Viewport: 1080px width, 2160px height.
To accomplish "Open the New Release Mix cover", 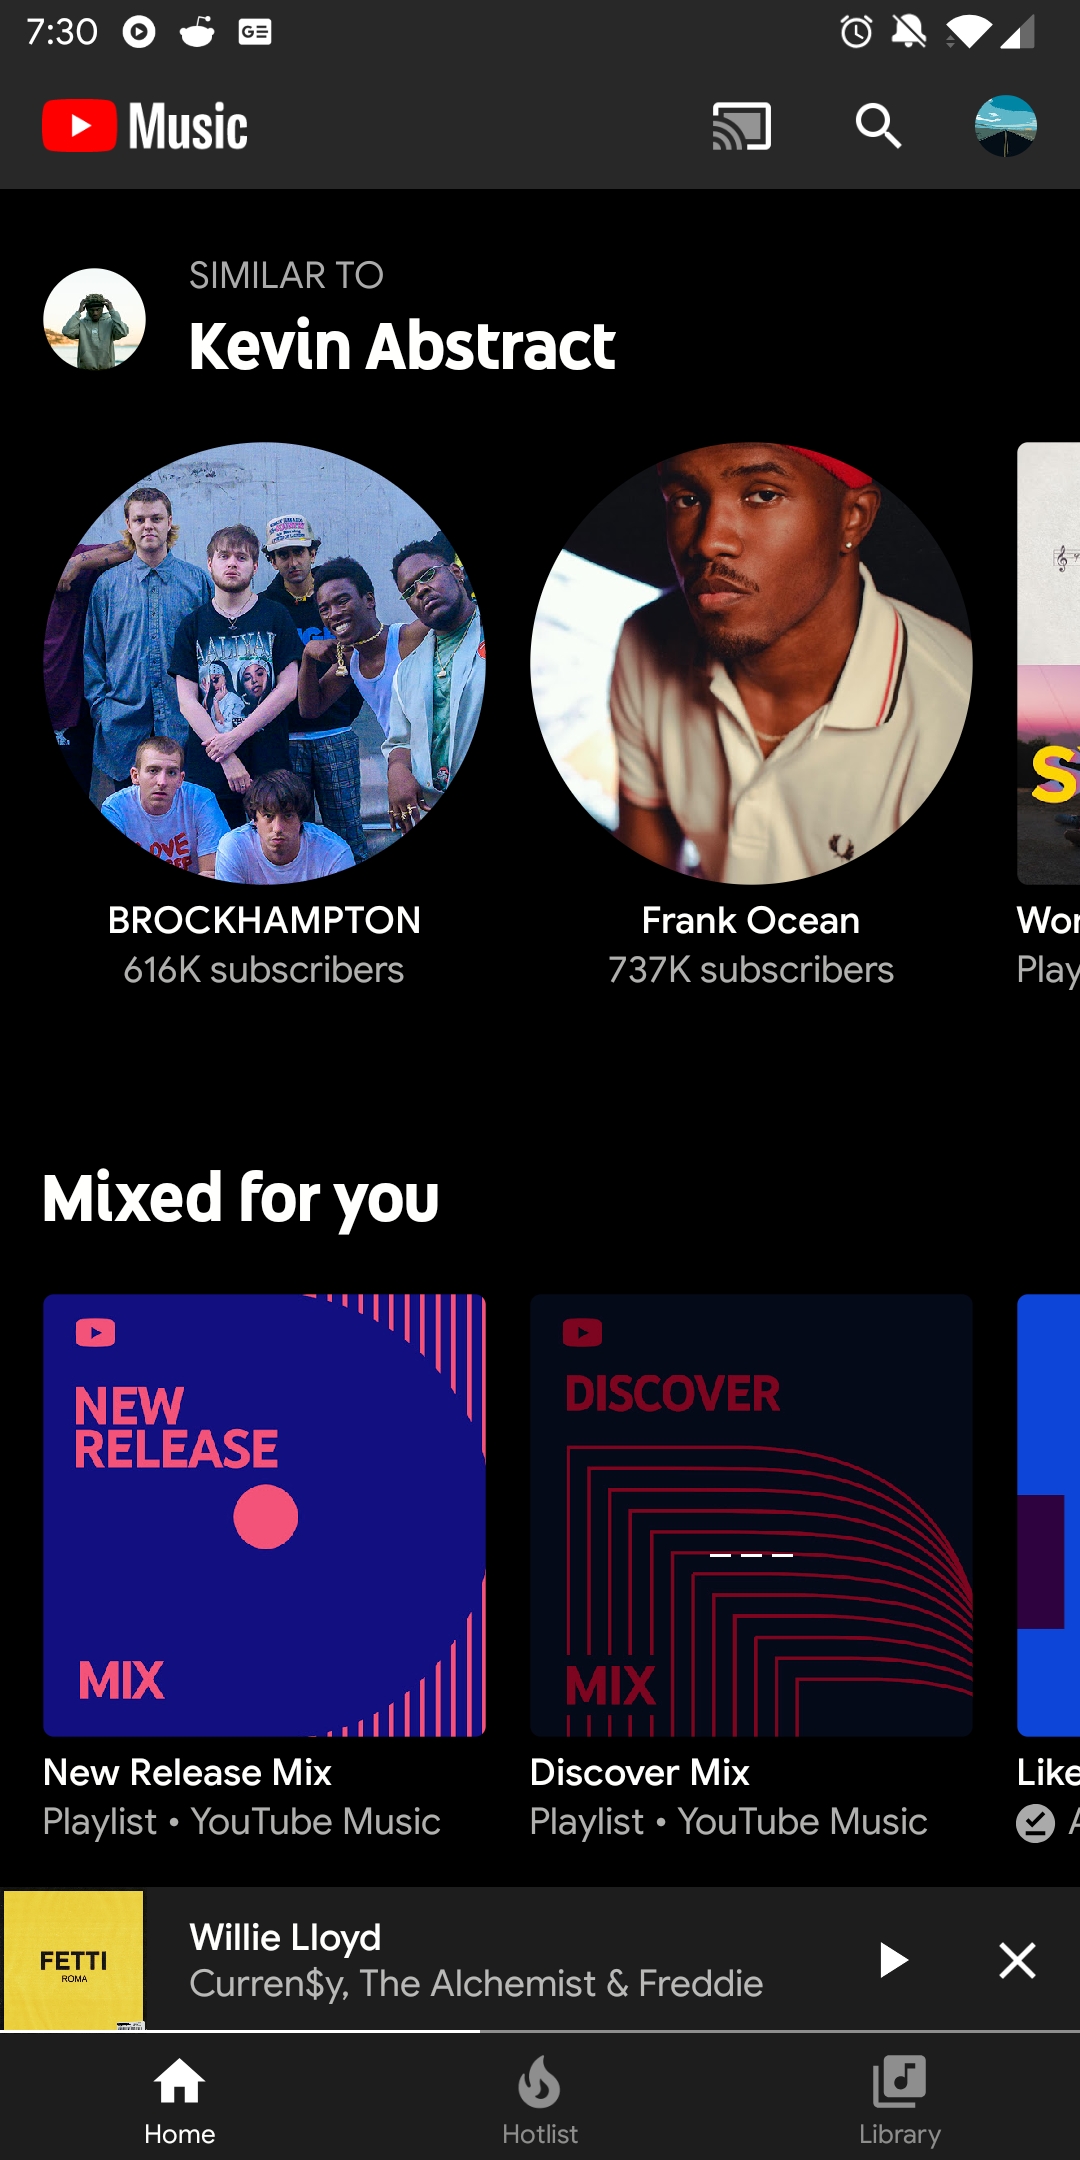I will coord(264,1515).
